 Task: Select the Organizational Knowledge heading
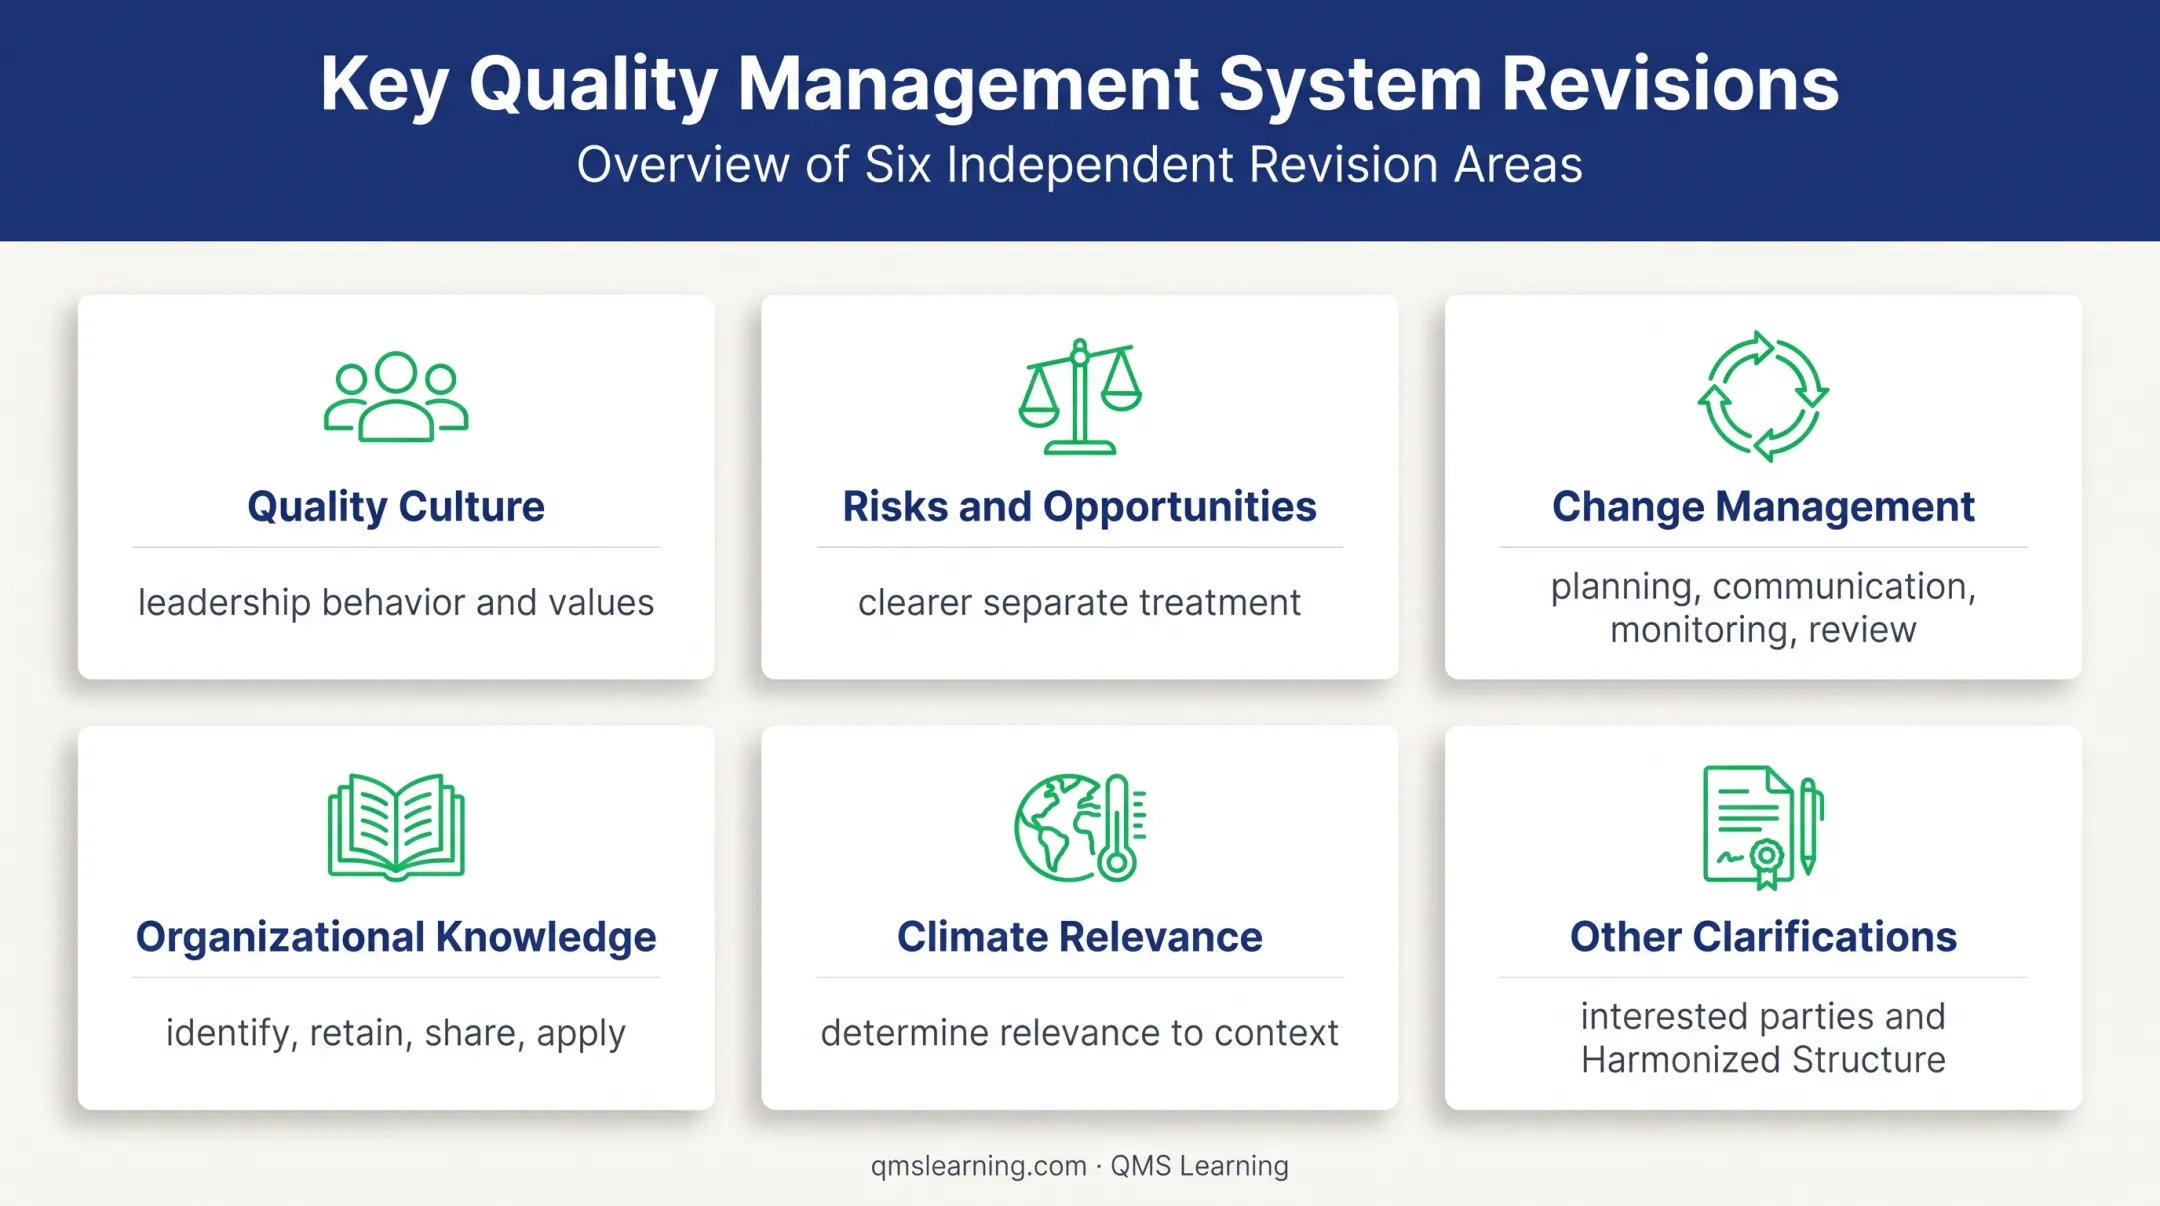click(x=396, y=937)
